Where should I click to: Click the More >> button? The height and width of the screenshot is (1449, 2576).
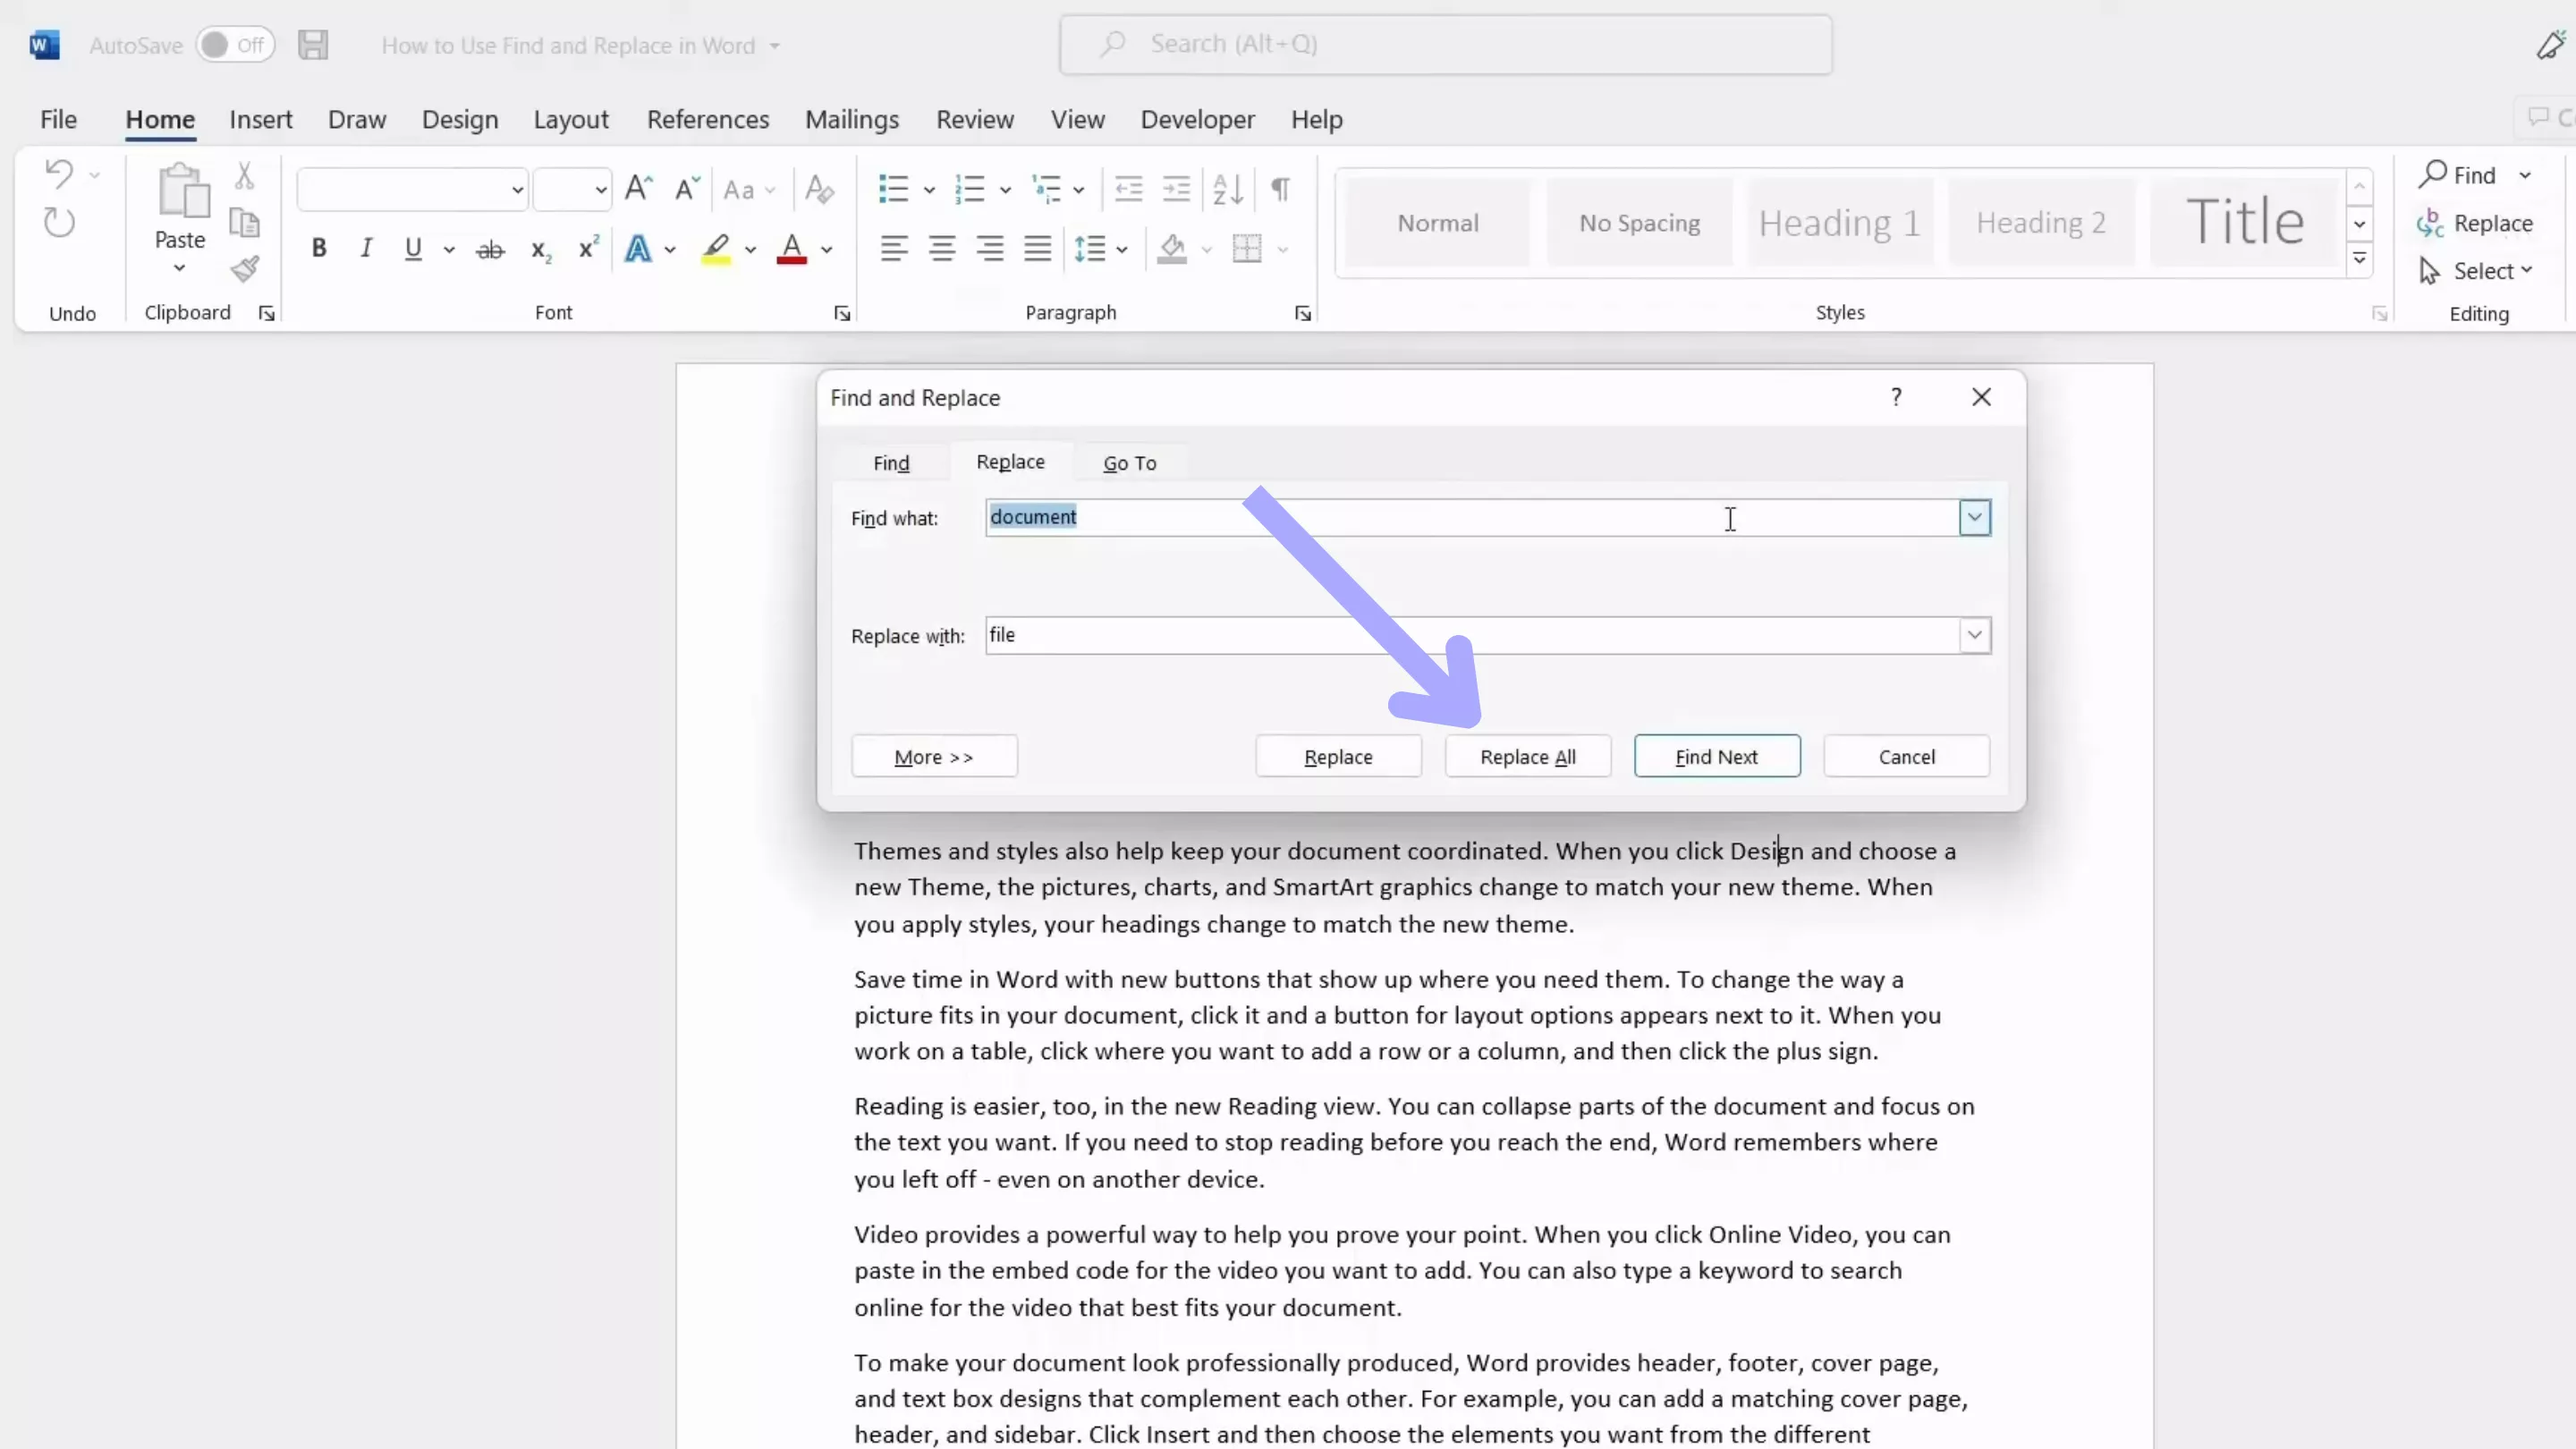click(934, 757)
